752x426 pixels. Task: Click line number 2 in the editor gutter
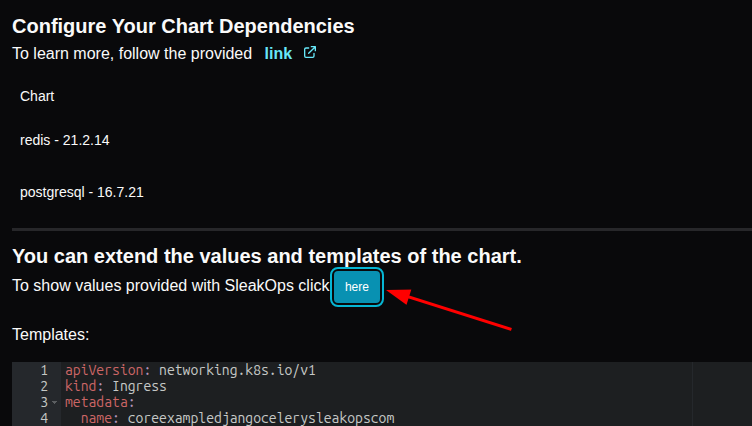44,386
